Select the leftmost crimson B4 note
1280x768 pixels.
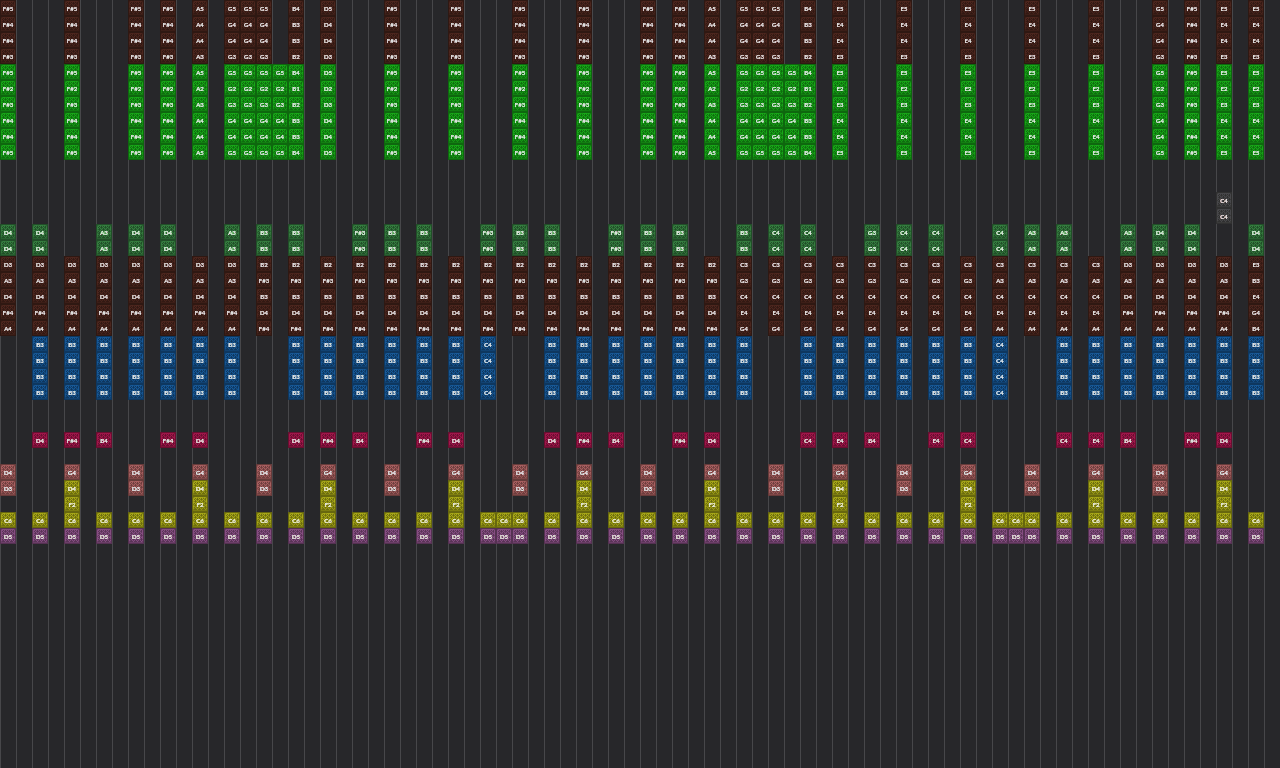[104, 440]
